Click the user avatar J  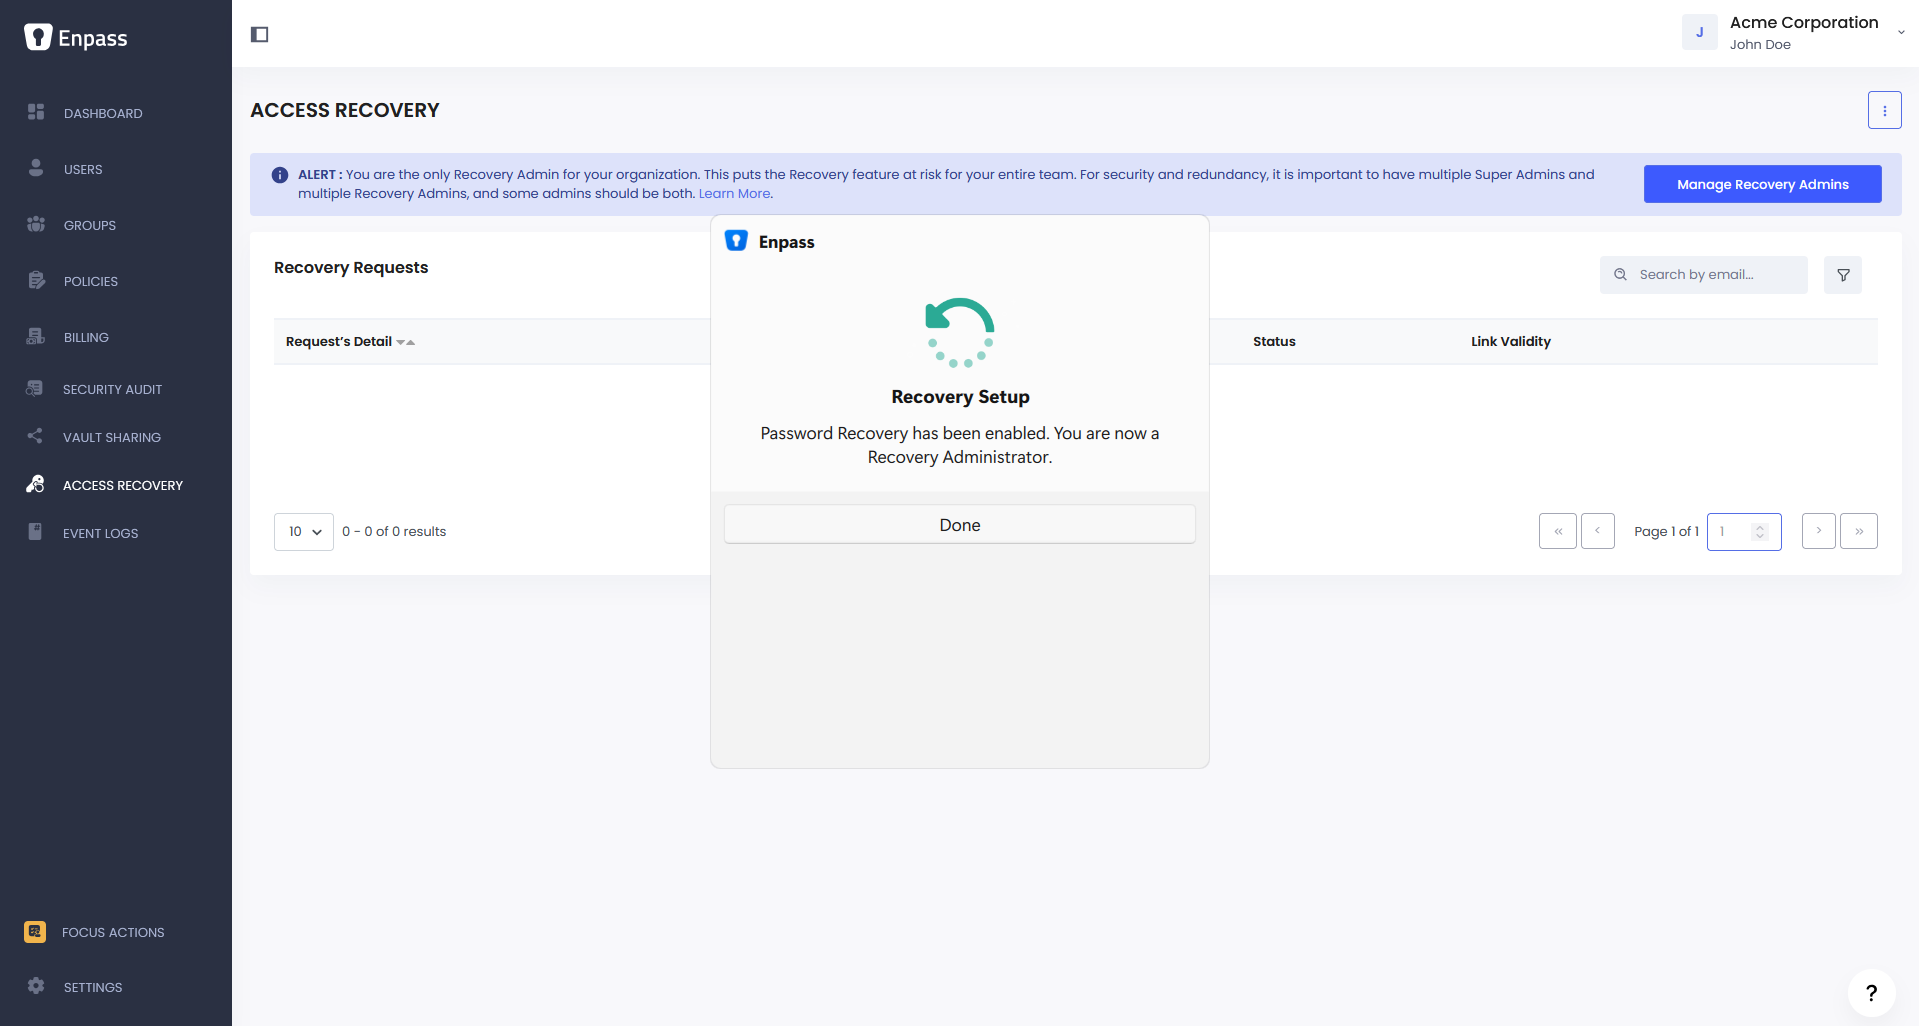[x=1699, y=32]
